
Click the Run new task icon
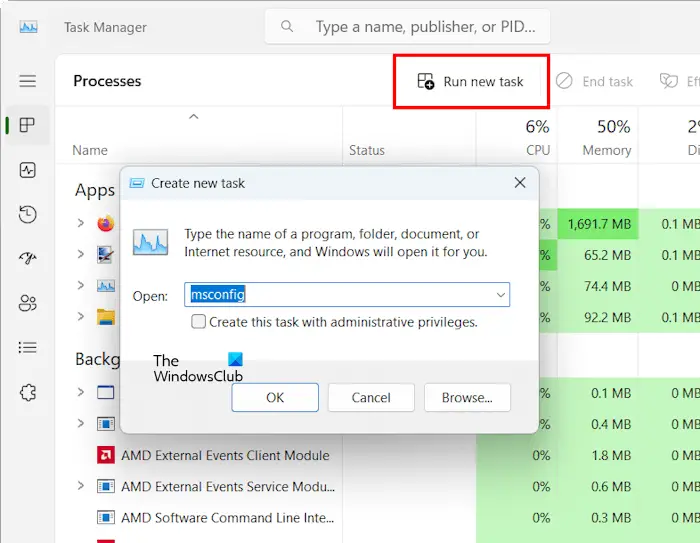425,81
